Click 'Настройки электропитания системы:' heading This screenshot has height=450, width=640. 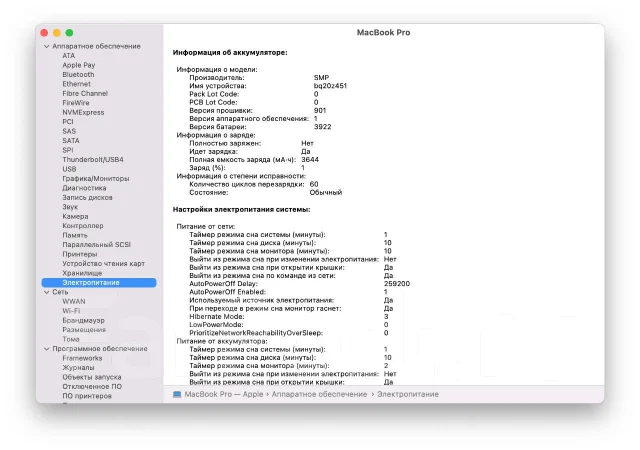(241, 209)
